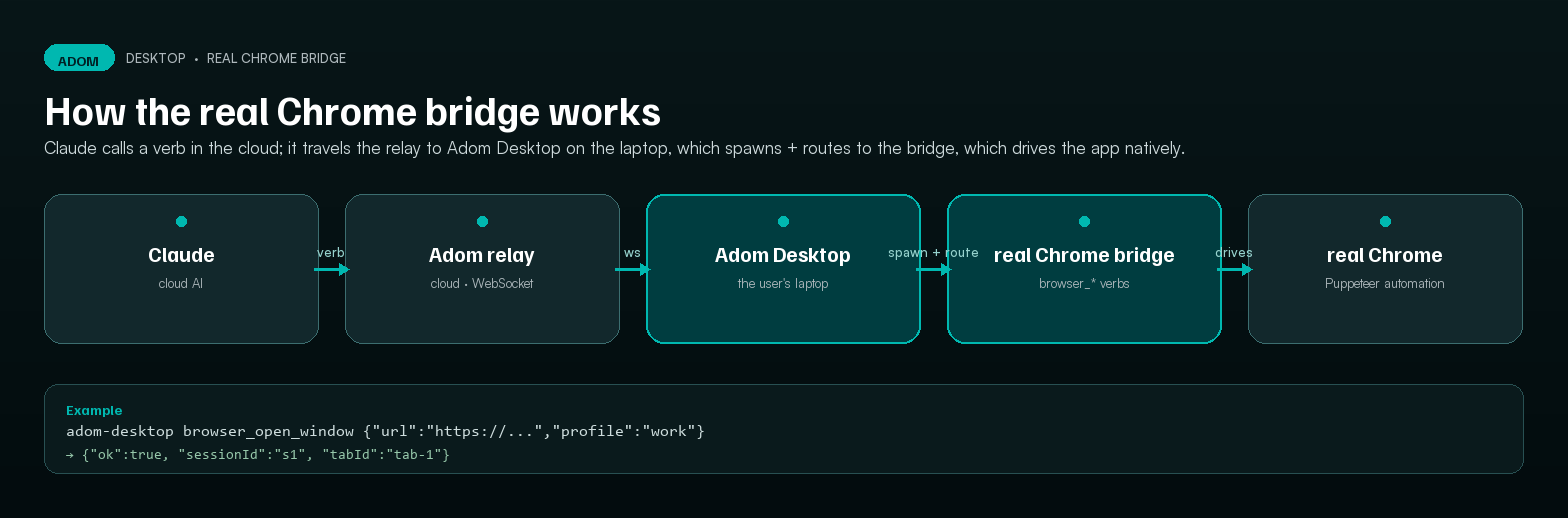Click the 'adom-desktop browser_open_window' command line
The image size is (1568, 518).
tap(386, 431)
